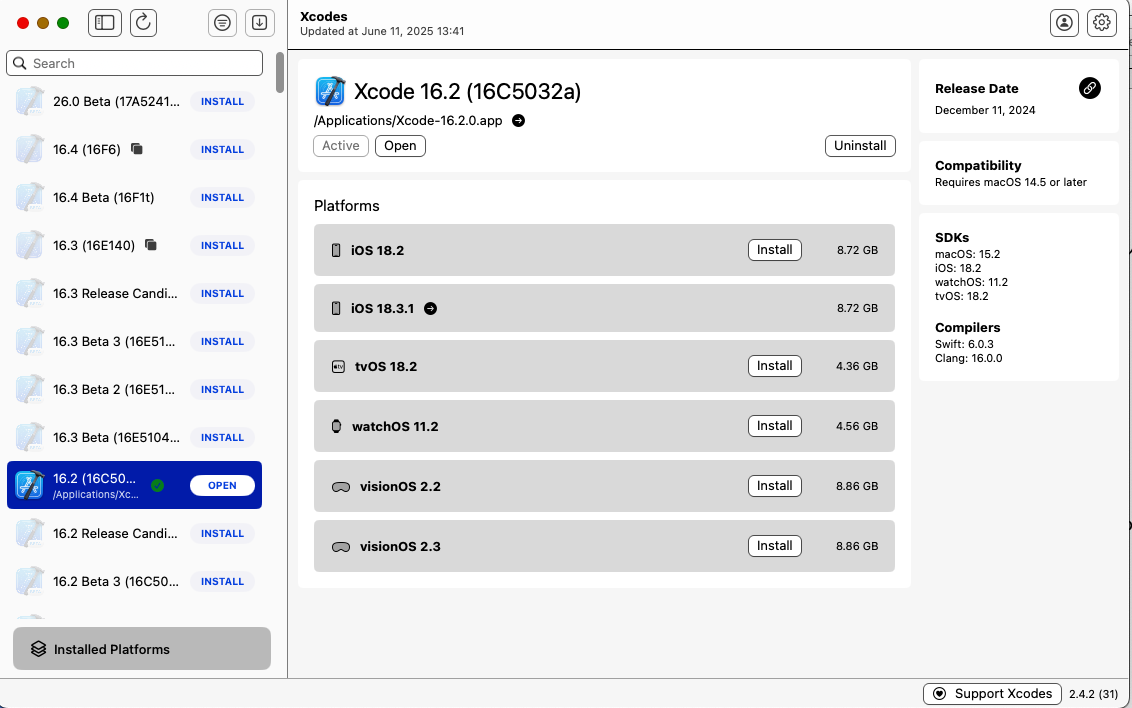Click the green installed checkmark on 16.2

(157, 486)
